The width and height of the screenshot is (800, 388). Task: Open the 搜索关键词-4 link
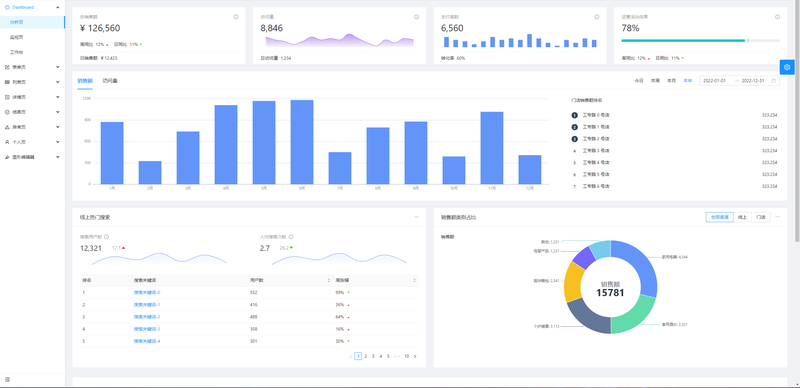coord(147,341)
